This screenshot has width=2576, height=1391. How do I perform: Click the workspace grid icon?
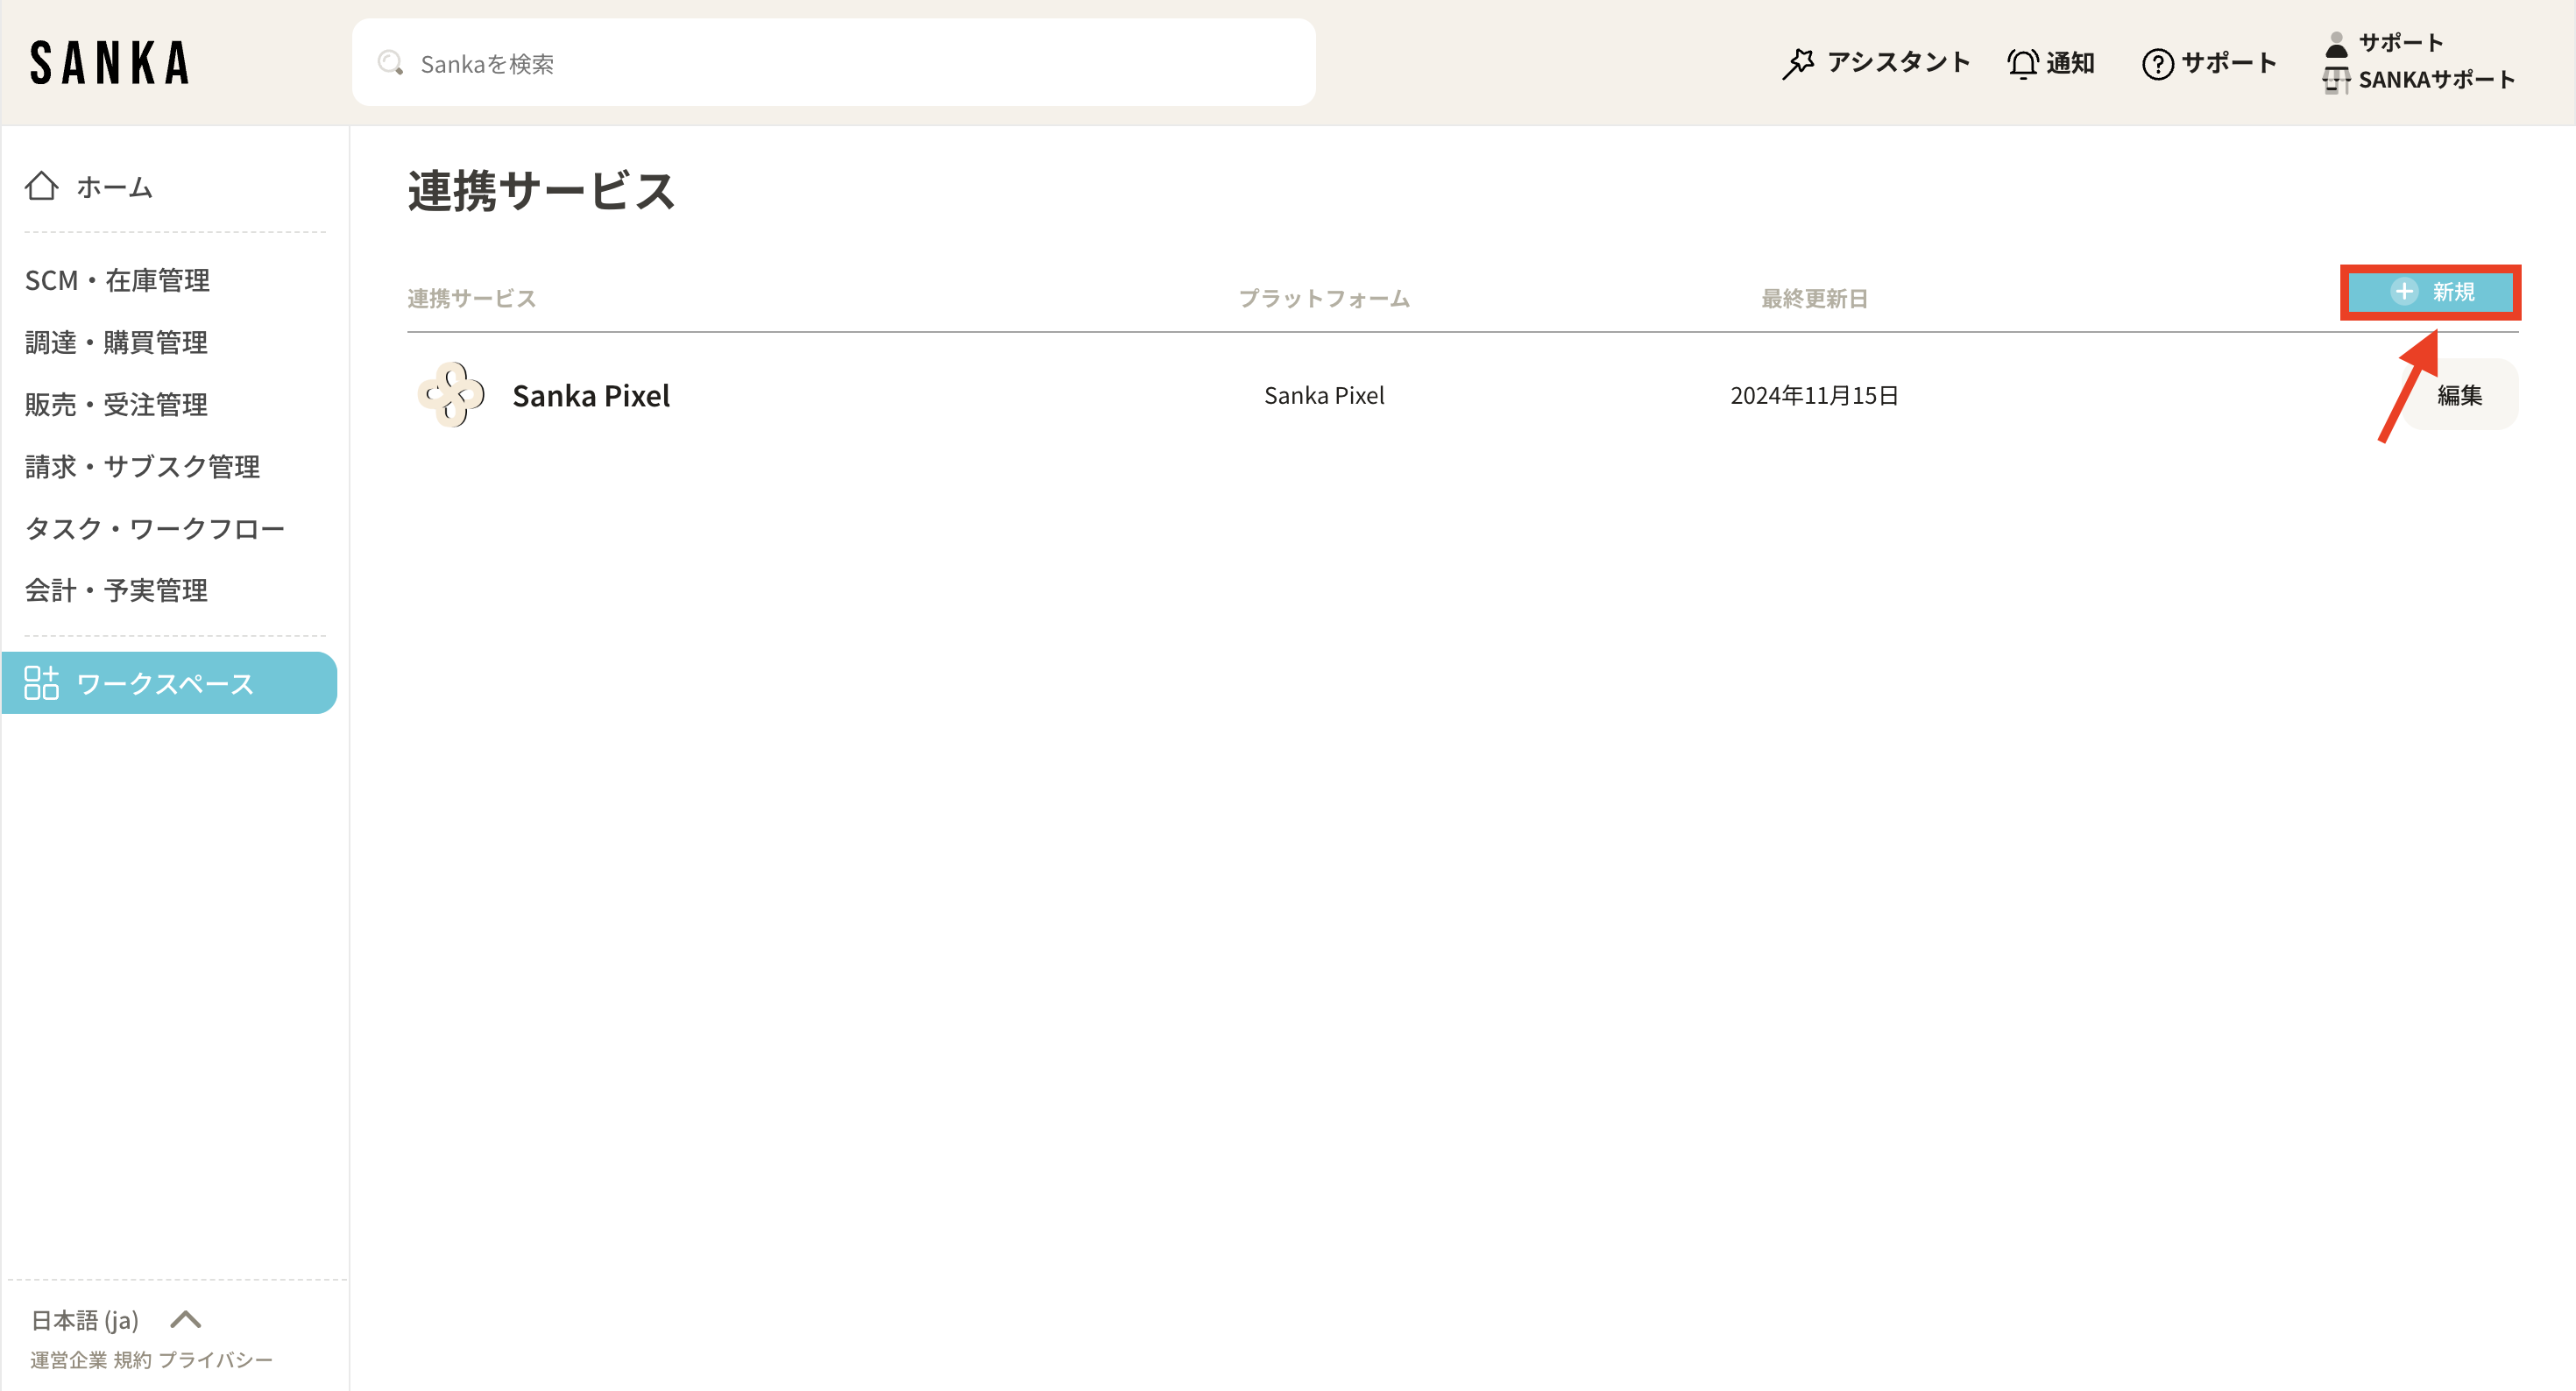(x=41, y=683)
